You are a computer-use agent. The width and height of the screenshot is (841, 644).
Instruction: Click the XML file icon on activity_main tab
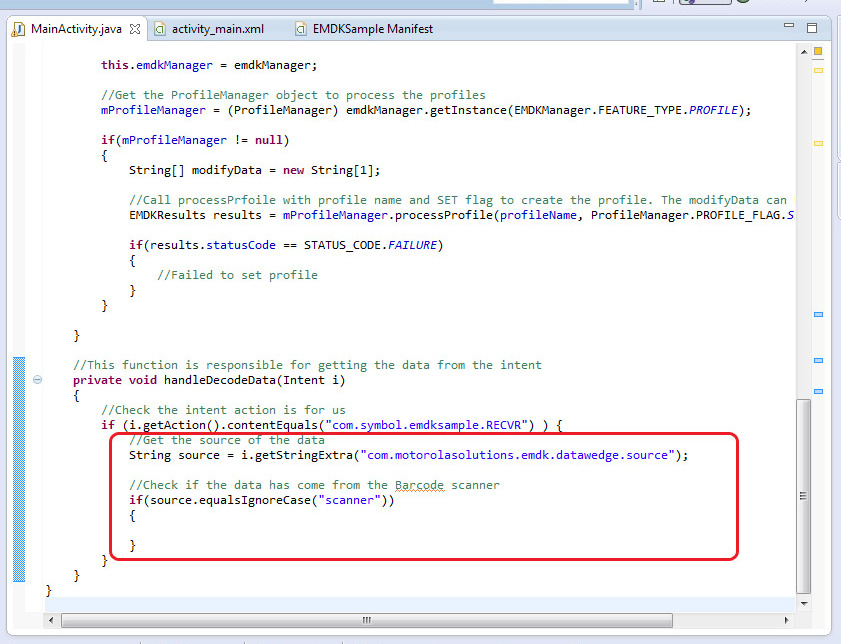159,29
